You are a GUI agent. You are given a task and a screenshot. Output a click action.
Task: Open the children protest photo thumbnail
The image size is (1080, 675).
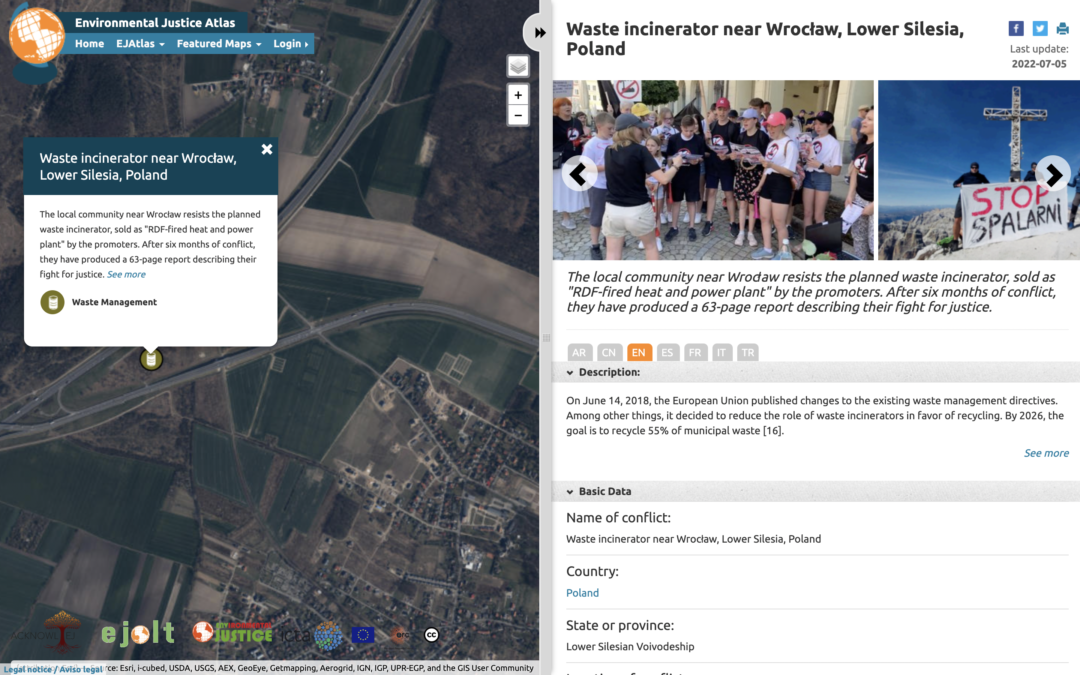[x=713, y=170]
